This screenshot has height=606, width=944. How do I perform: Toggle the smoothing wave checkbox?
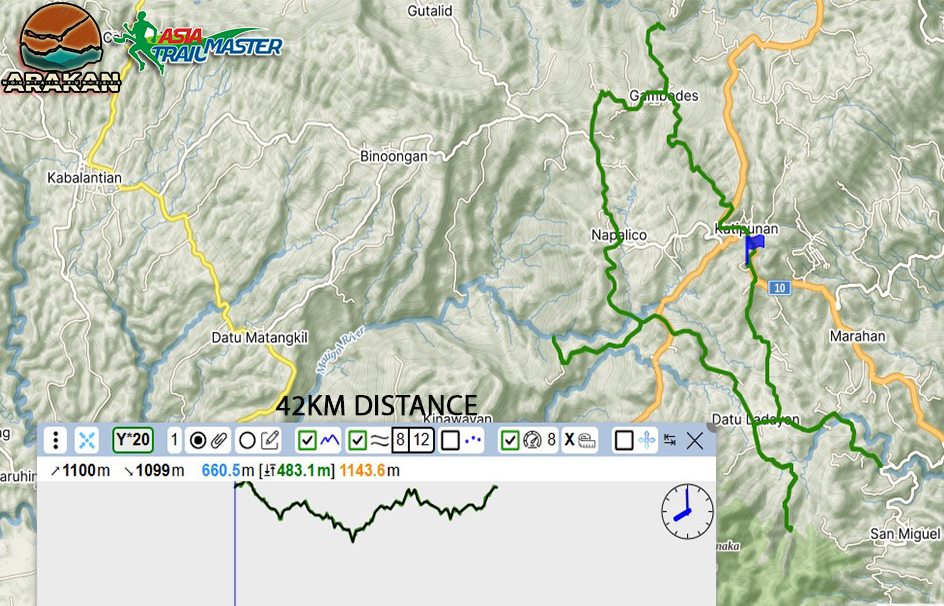[x=358, y=440]
